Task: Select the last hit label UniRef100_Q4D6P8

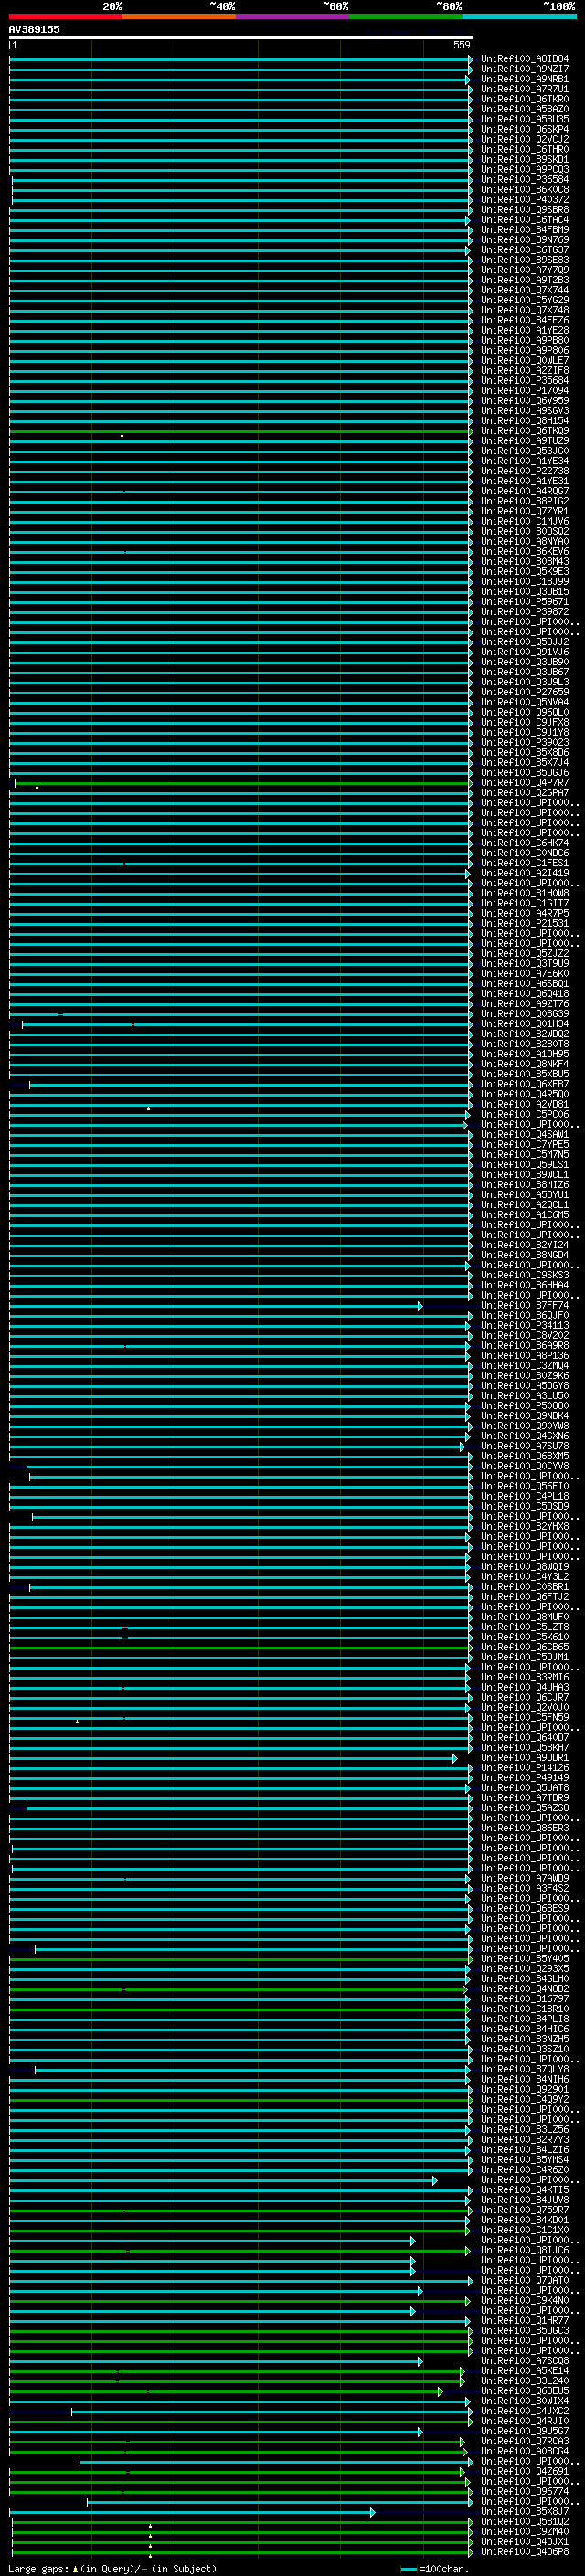Action: [x=525, y=2553]
